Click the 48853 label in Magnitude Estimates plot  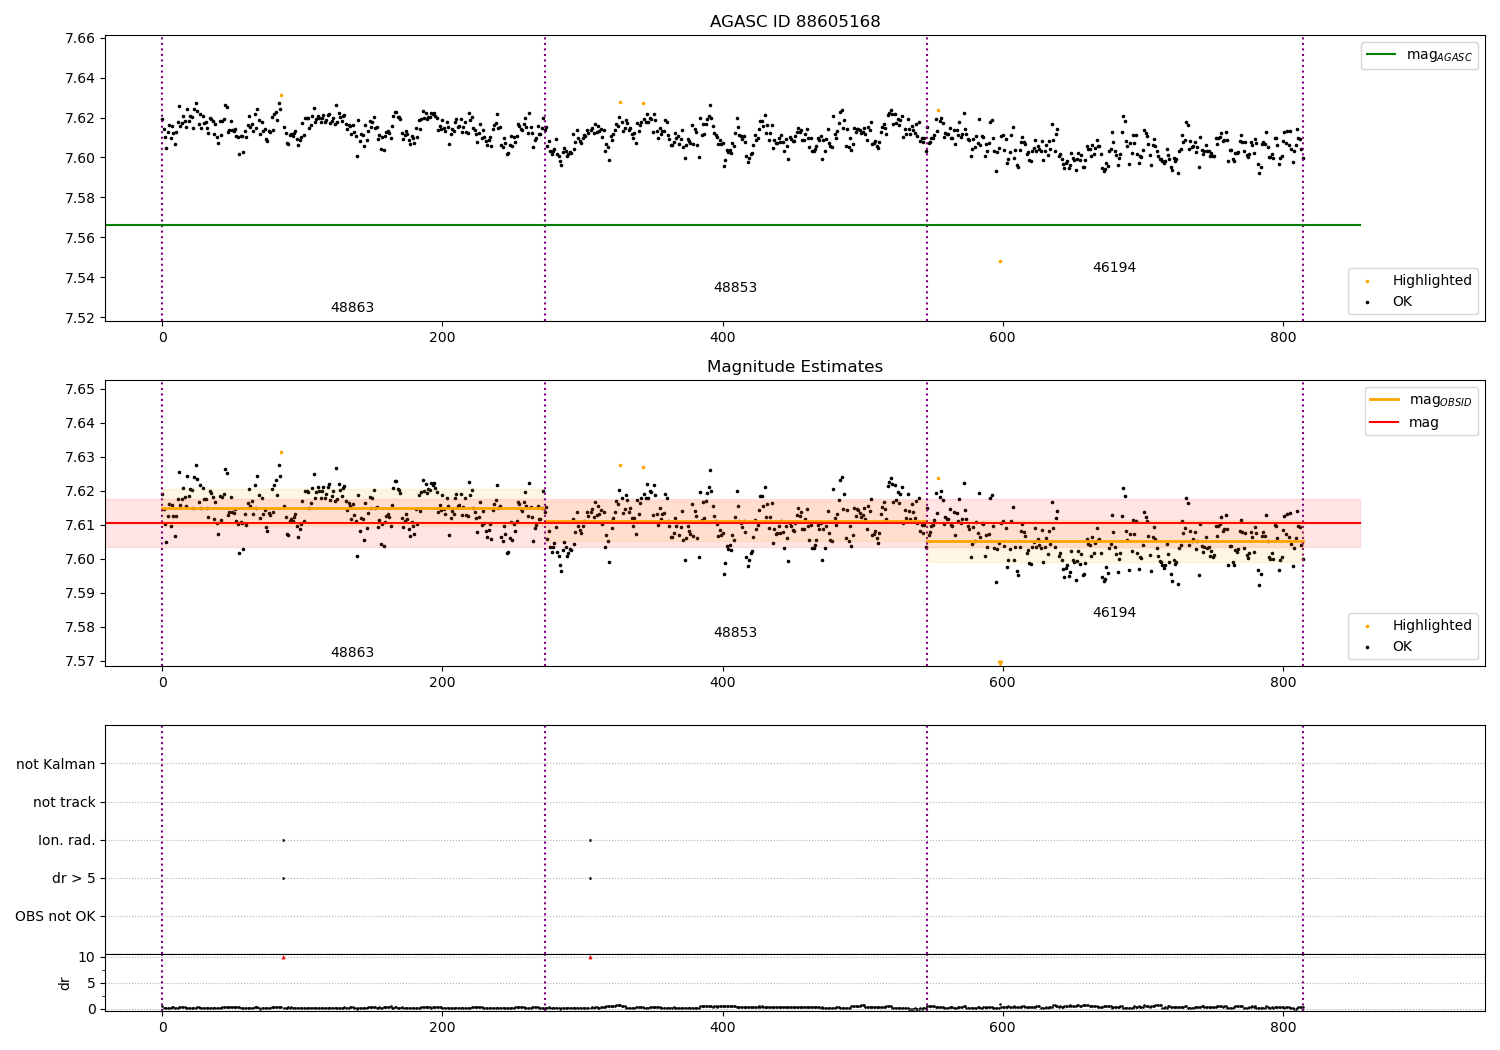(735, 633)
